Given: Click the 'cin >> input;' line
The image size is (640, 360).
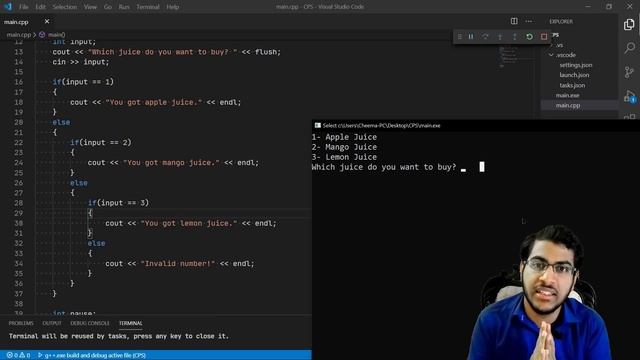Looking at the screenshot, I should 81,62.
